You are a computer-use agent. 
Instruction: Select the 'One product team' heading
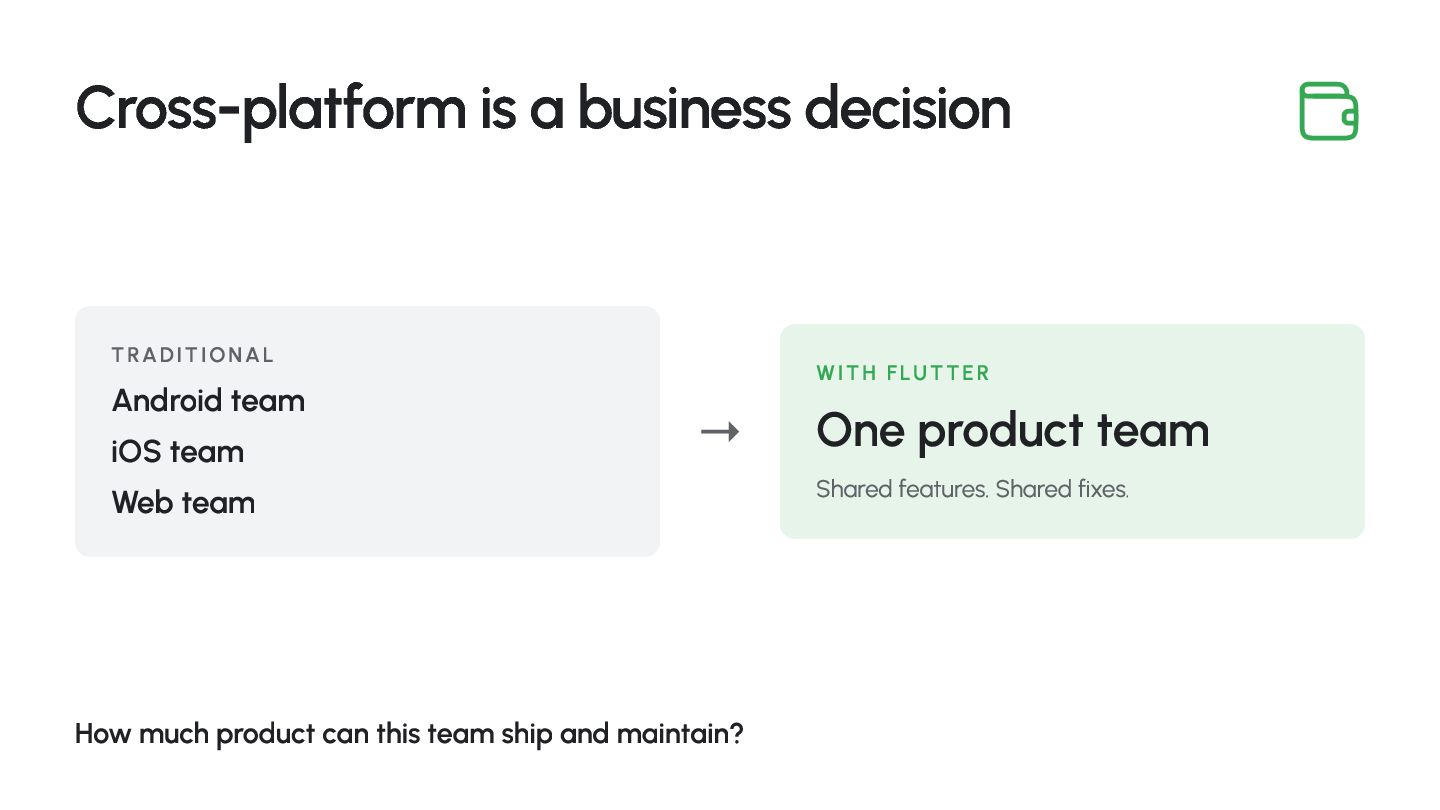pyautogui.click(x=1013, y=431)
